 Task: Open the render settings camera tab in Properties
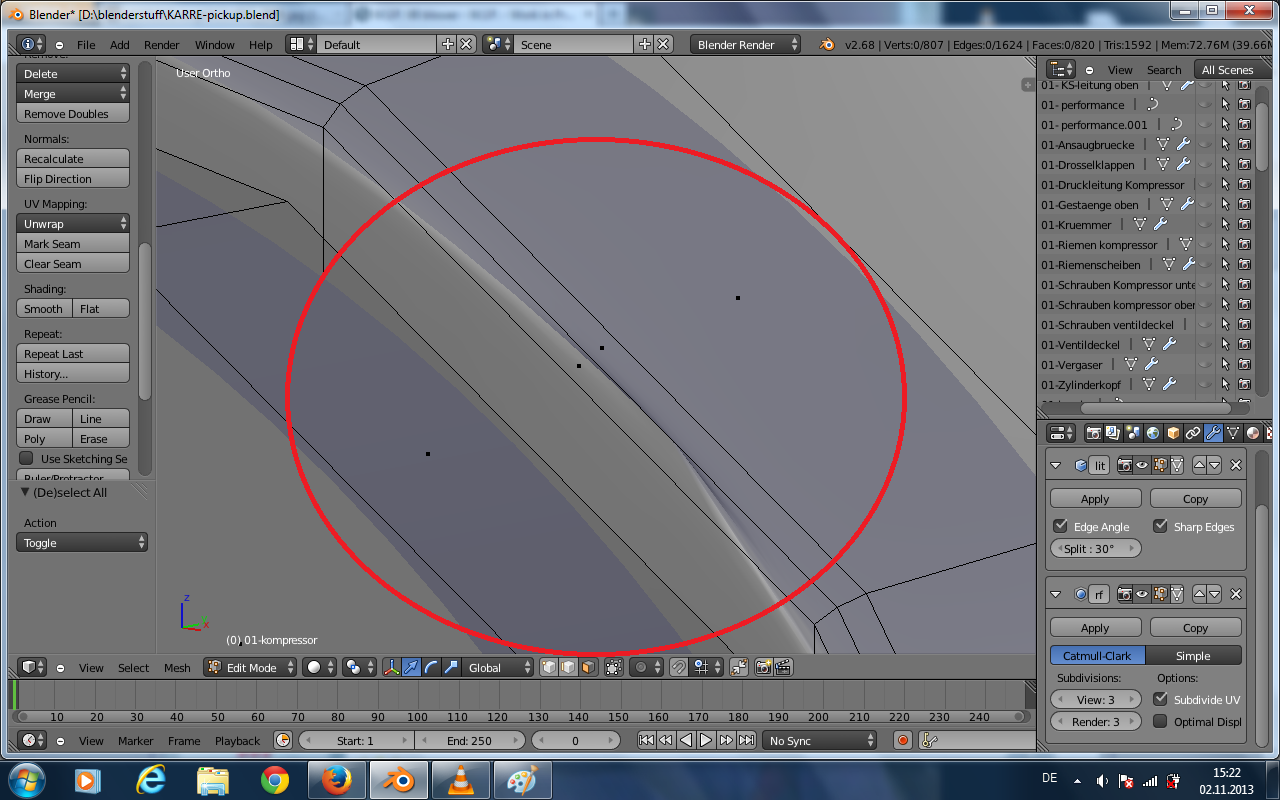point(1093,433)
